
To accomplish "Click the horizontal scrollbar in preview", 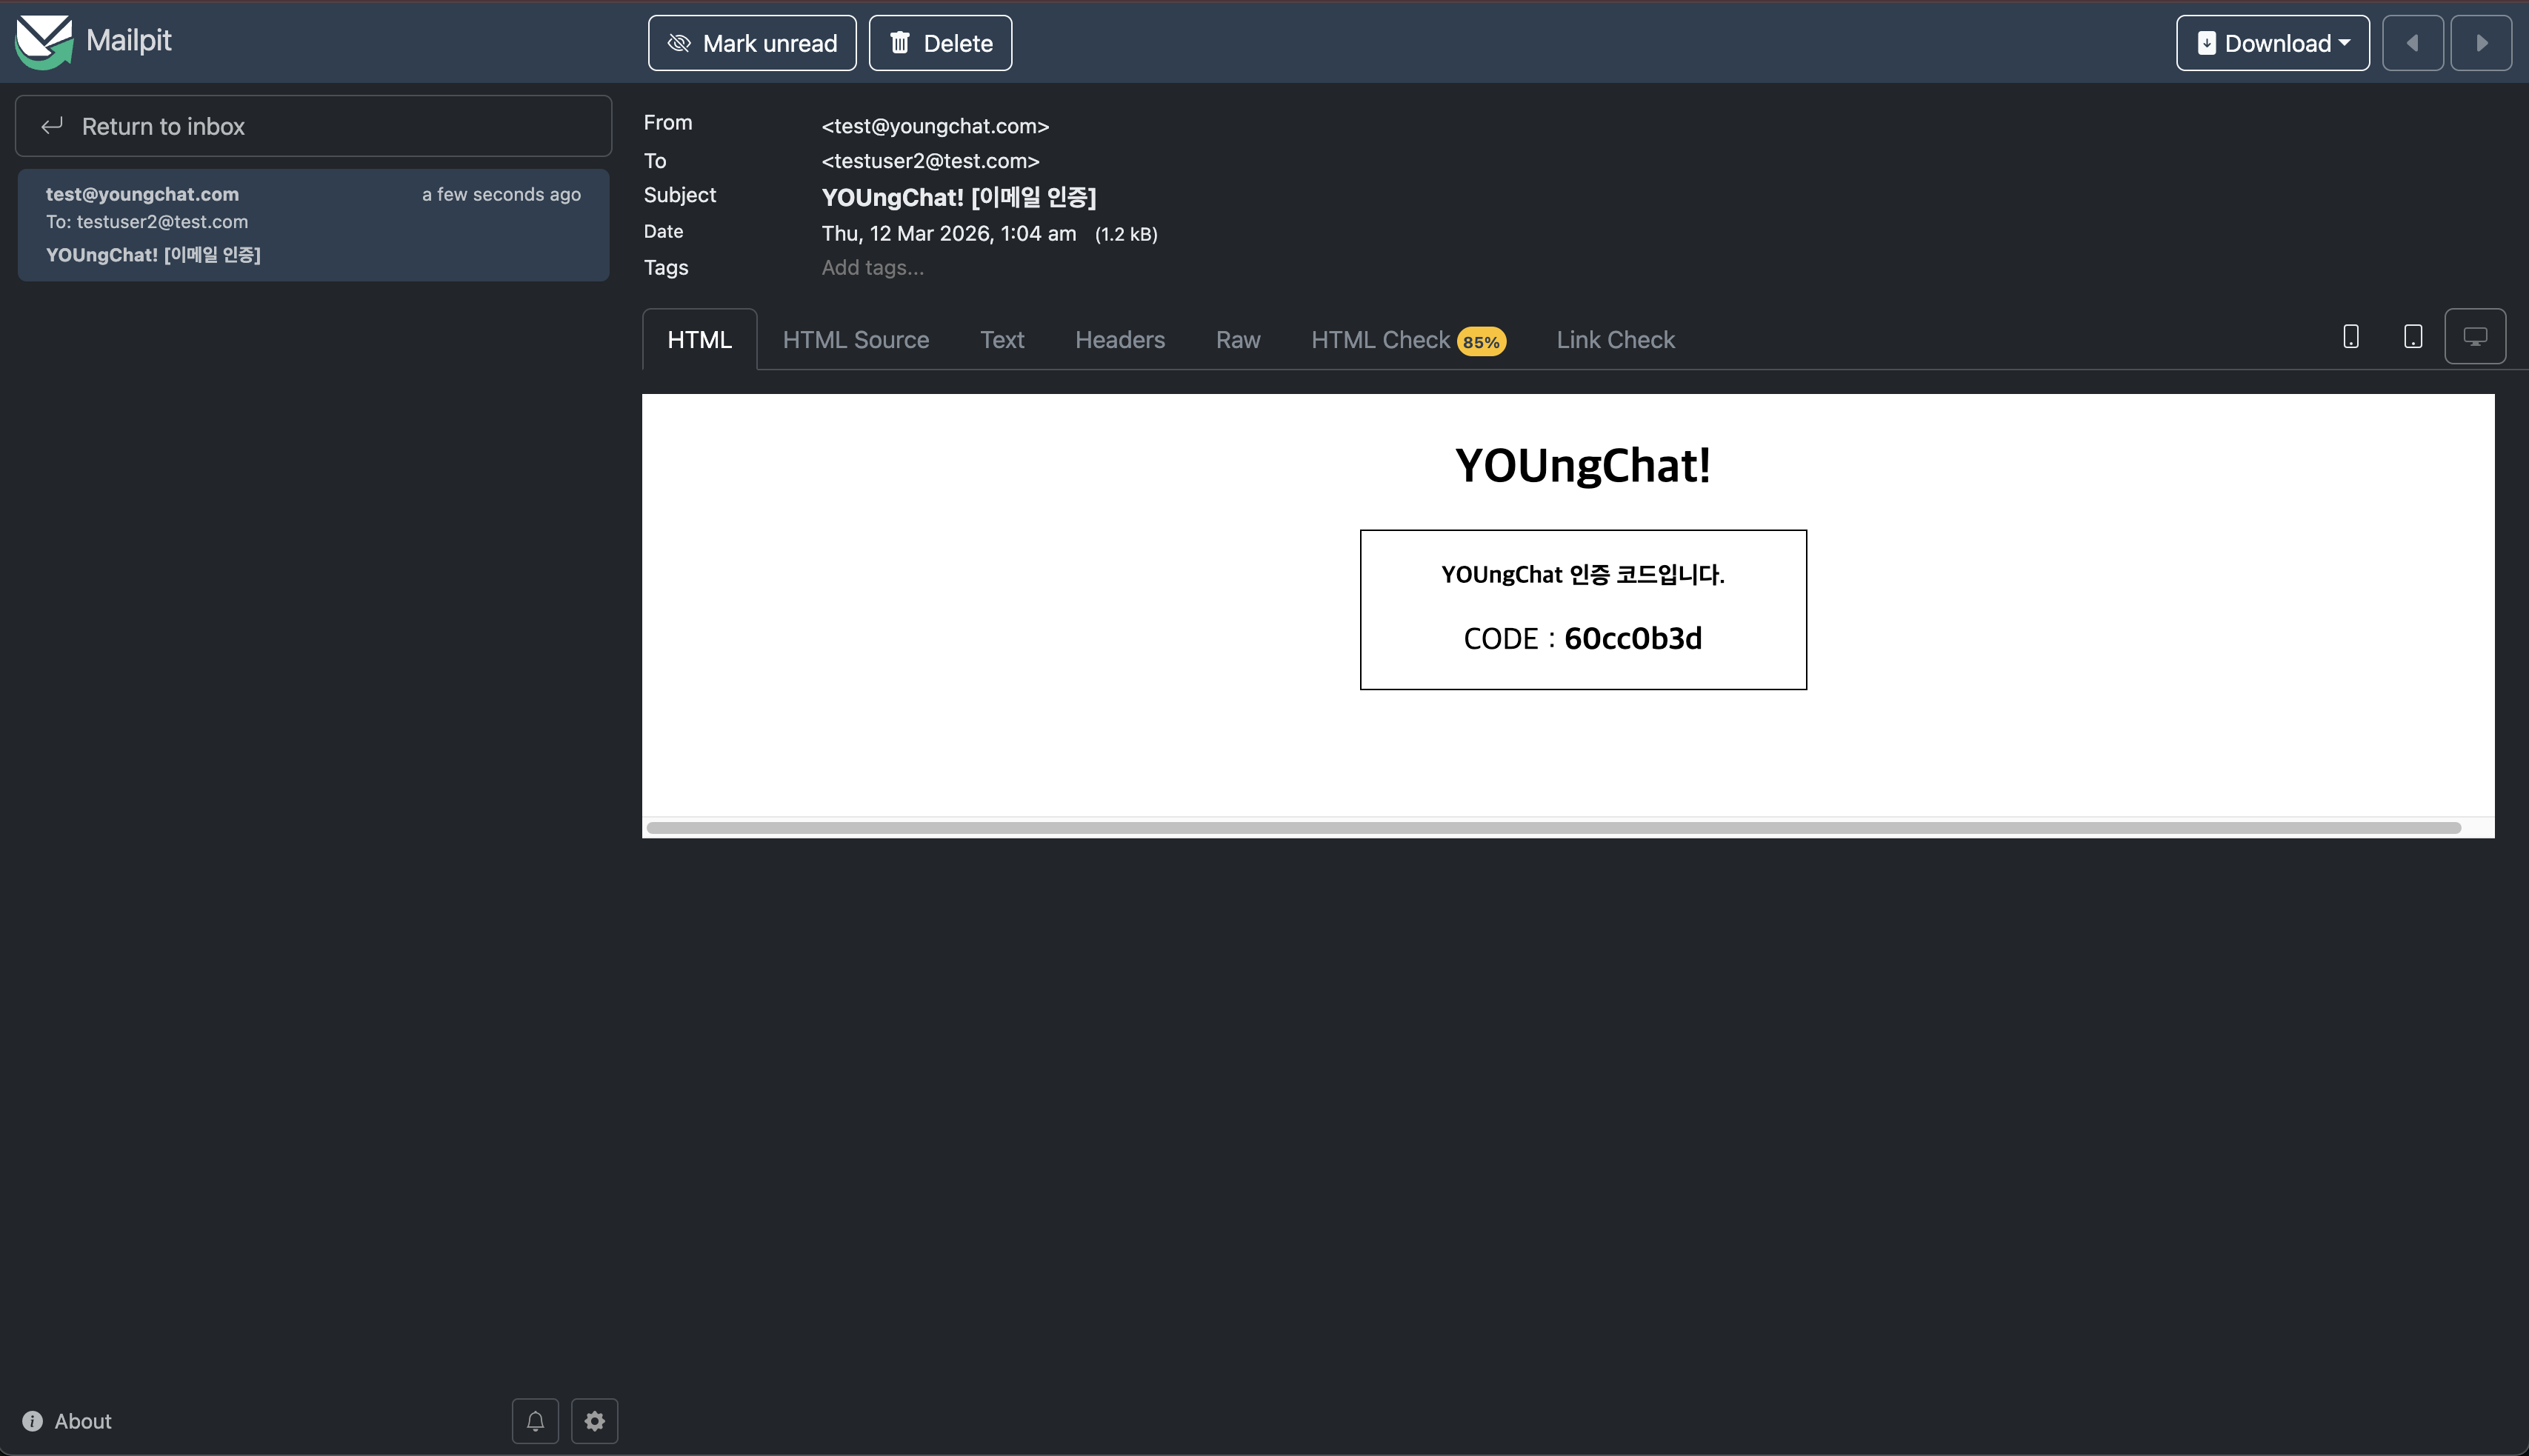I will 1553,828.
